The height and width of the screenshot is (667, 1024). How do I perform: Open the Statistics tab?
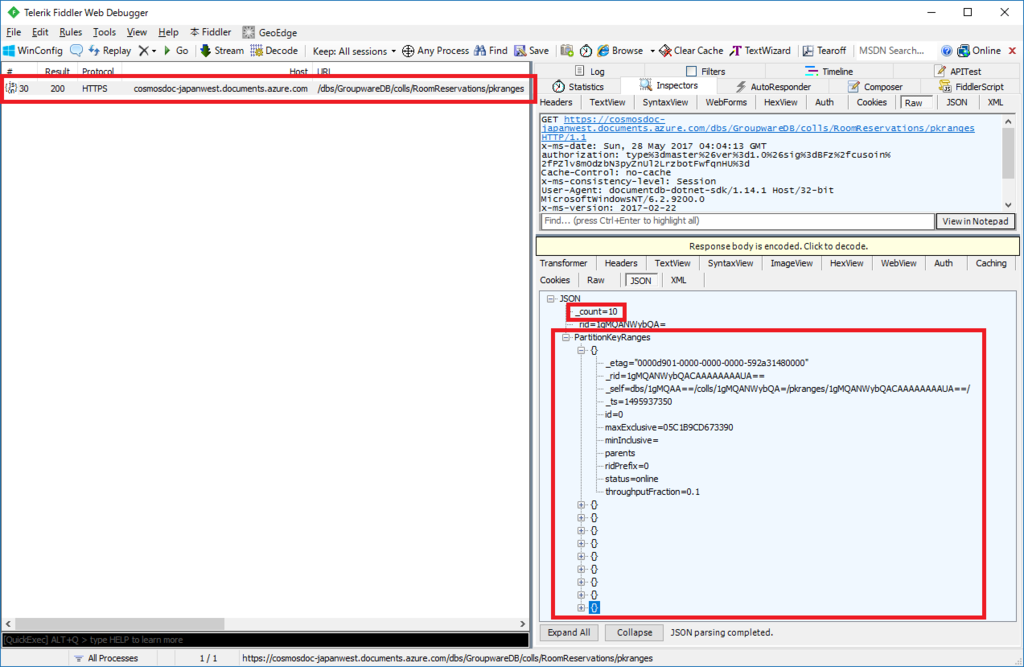[578, 86]
